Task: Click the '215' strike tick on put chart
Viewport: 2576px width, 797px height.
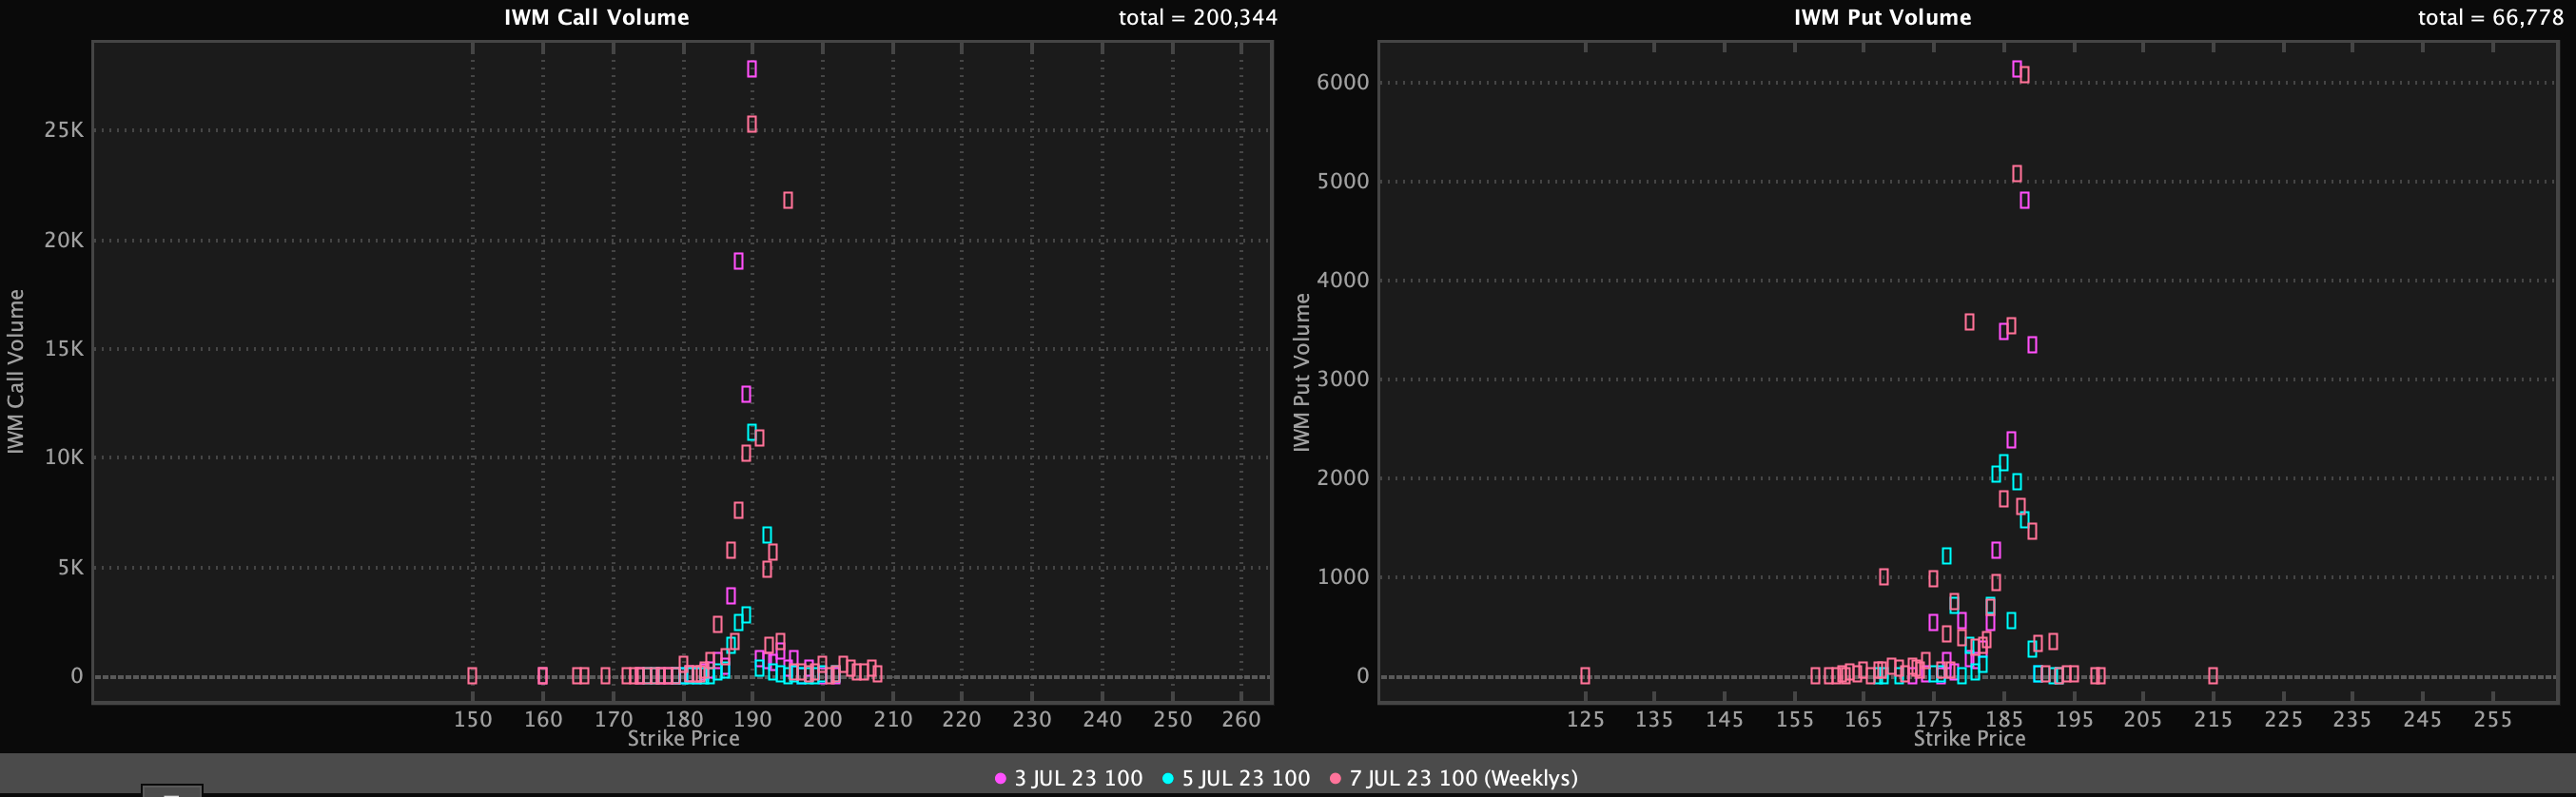Action: [2213, 719]
